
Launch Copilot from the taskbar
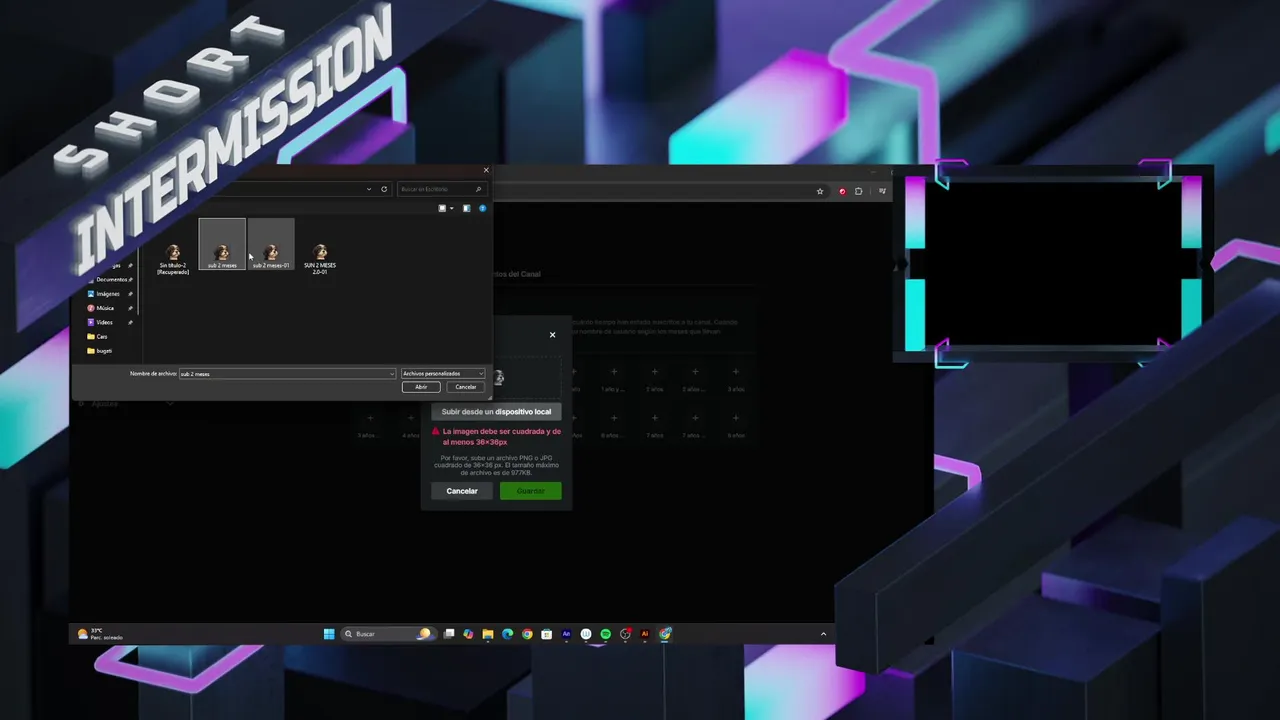(x=468, y=634)
